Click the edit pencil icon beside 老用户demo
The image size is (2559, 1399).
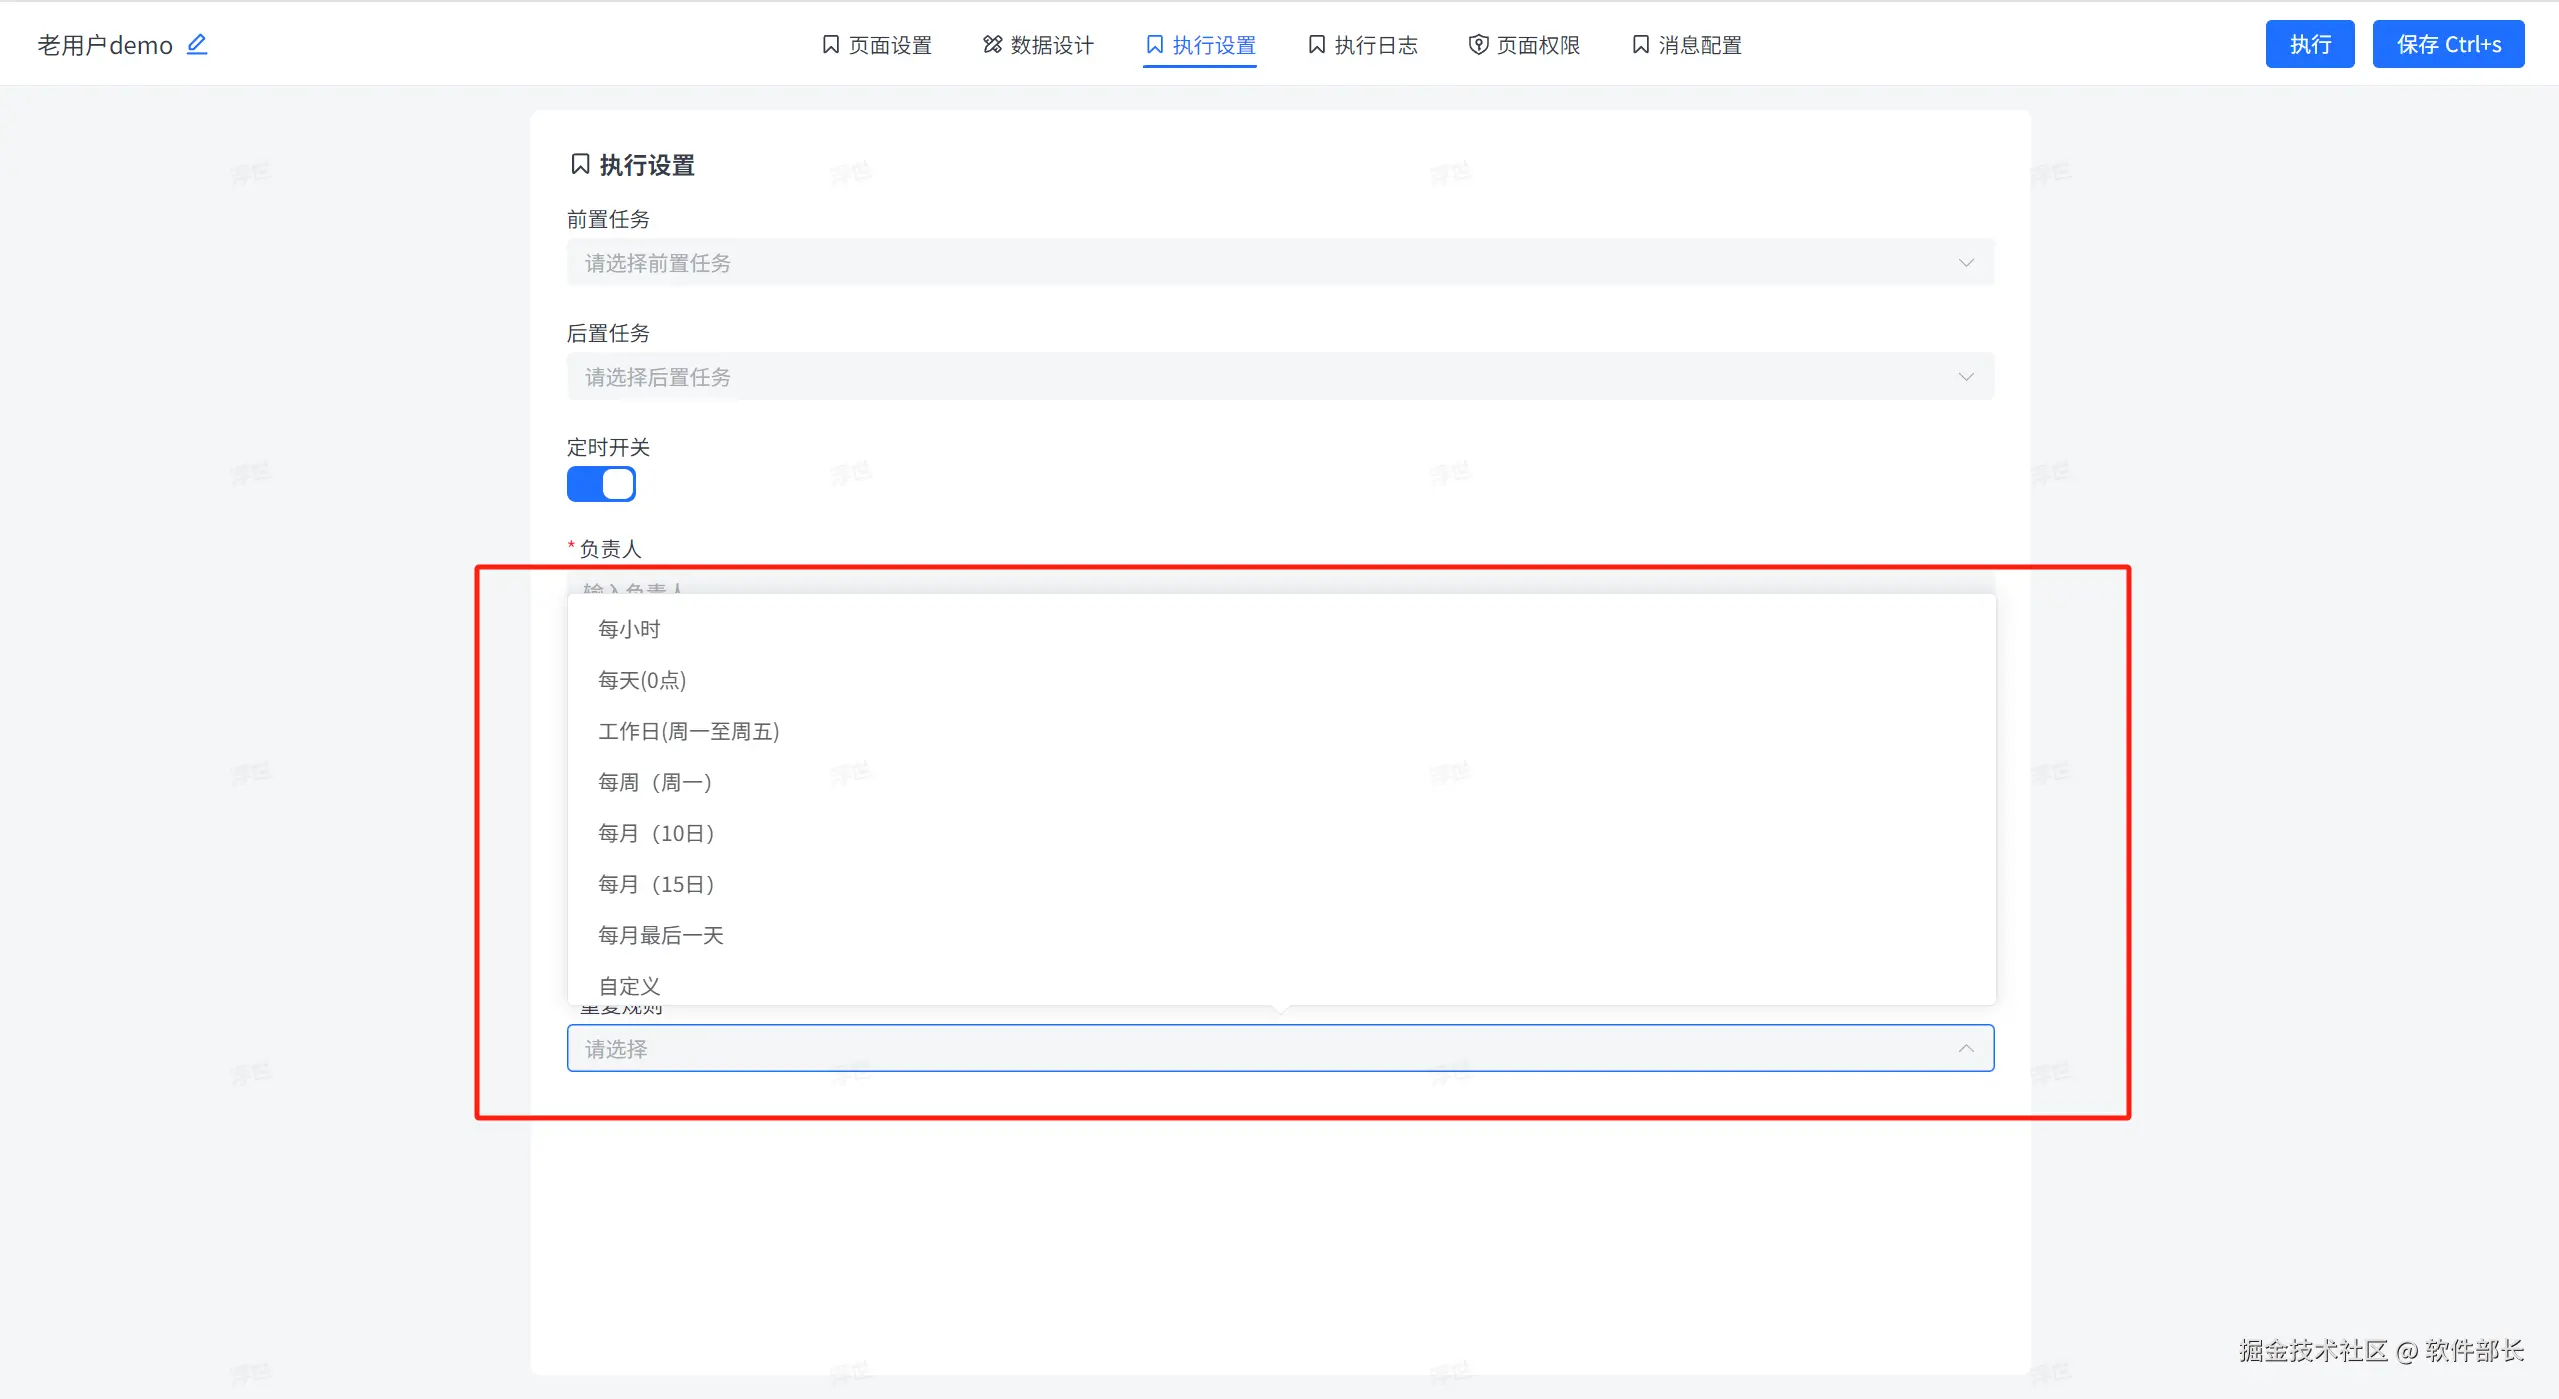click(x=197, y=45)
